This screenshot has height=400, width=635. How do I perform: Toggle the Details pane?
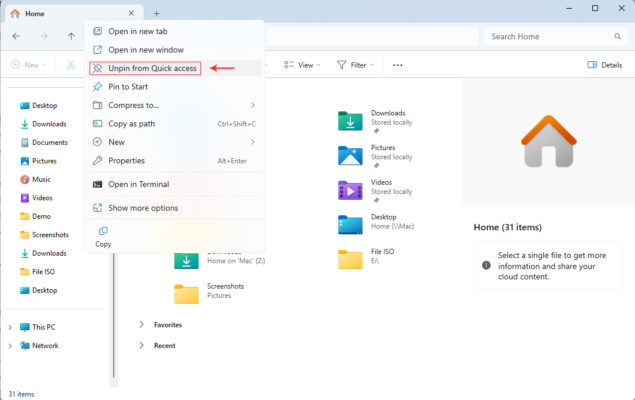(x=605, y=65)
